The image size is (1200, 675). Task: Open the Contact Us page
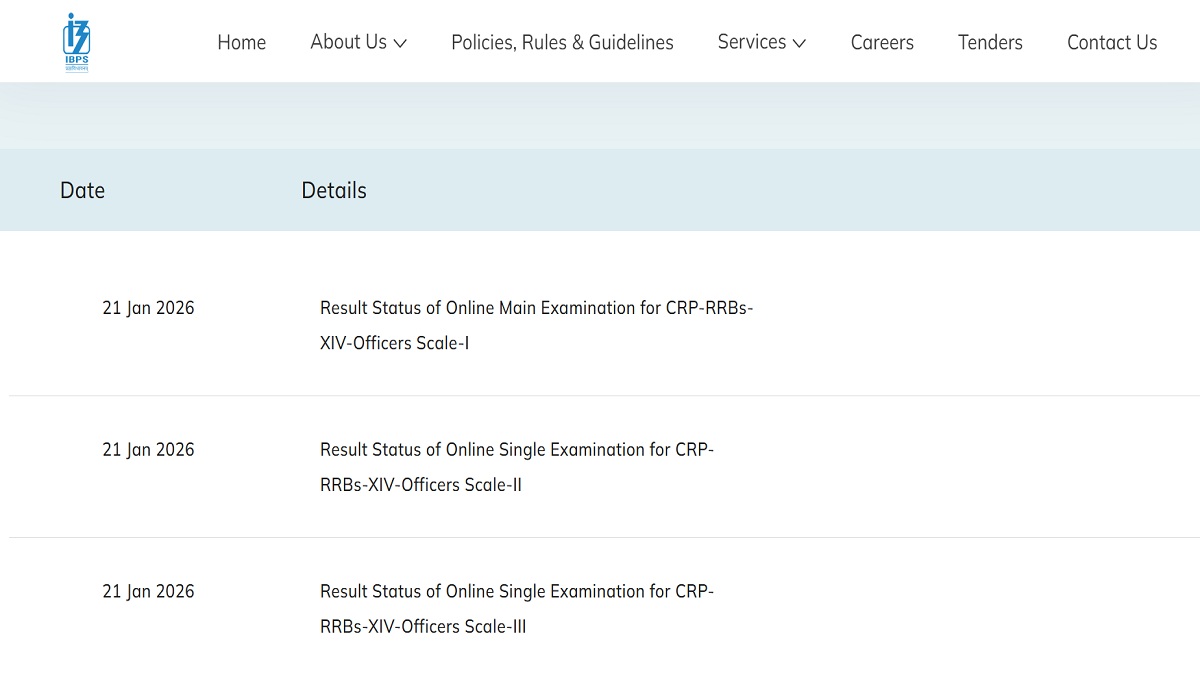pyautogui.click(x=1112, y=42)
